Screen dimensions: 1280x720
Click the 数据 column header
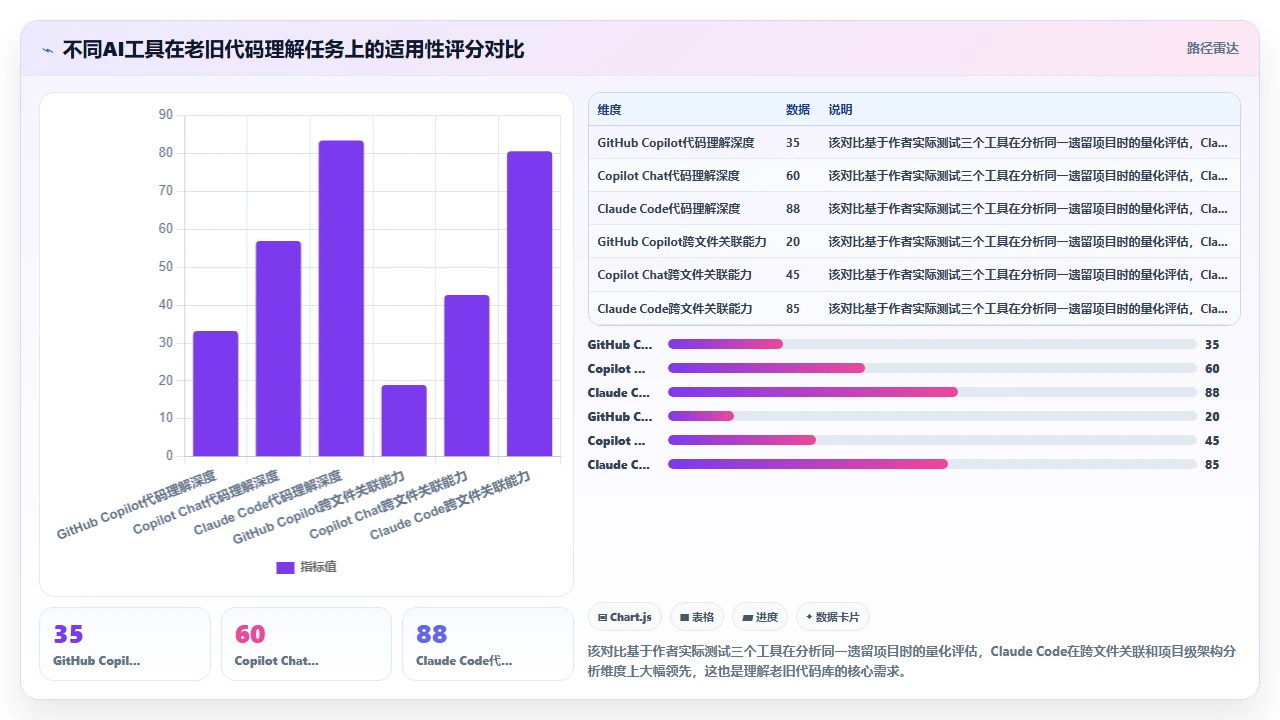[x=798, y=110]
